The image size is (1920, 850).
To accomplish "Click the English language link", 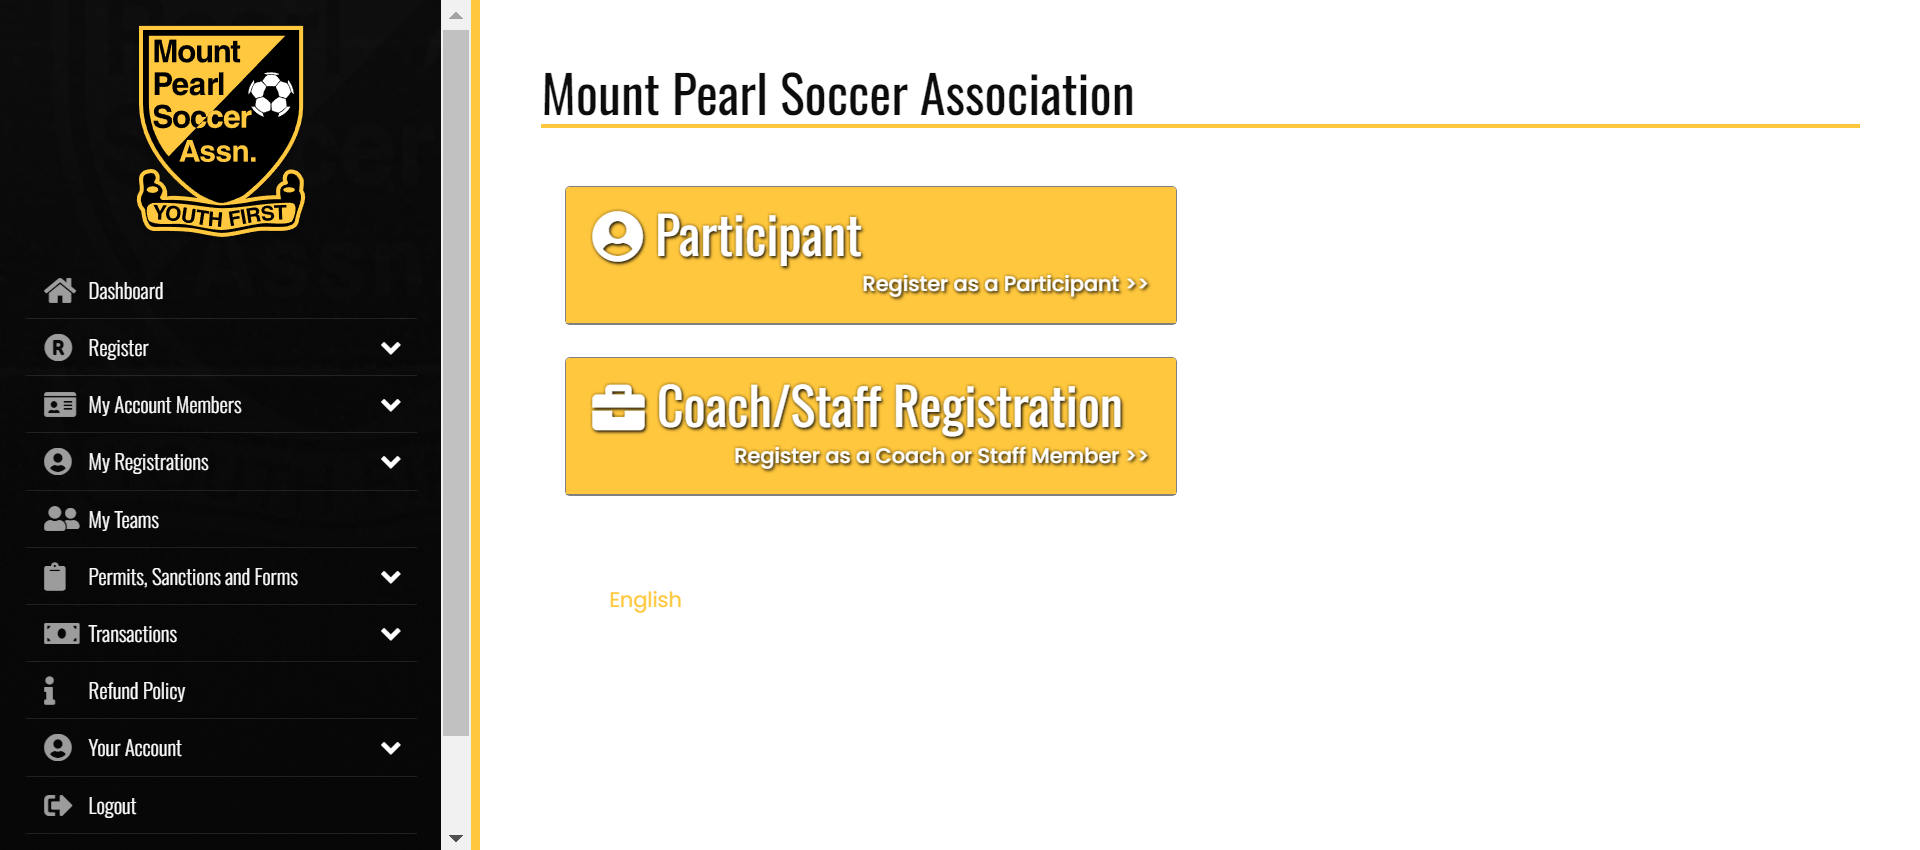I will [x=645, y=600].
